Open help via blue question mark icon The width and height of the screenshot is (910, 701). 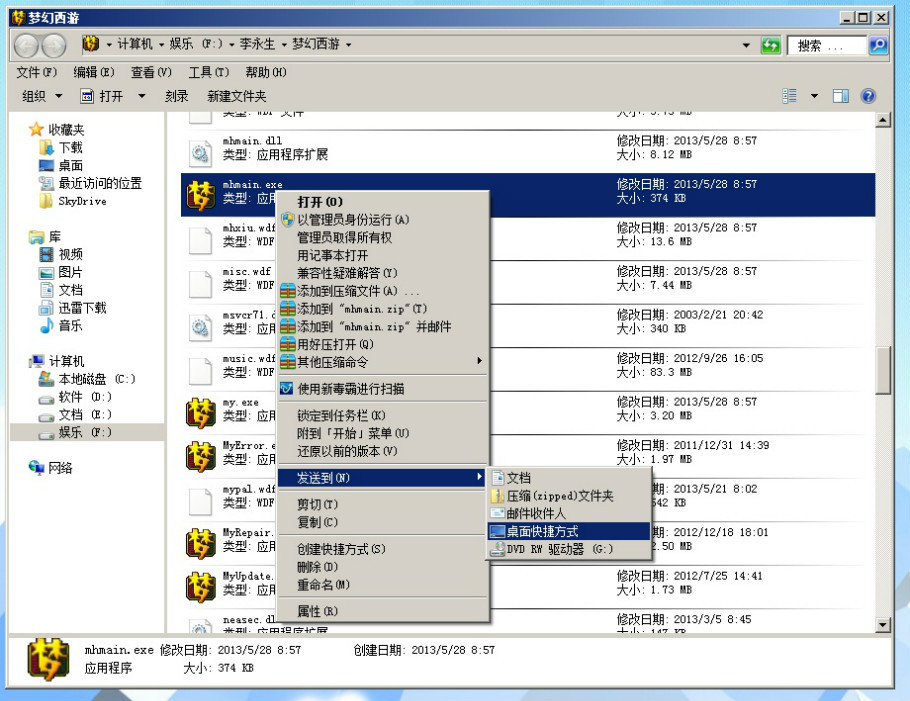coord(868,96)
